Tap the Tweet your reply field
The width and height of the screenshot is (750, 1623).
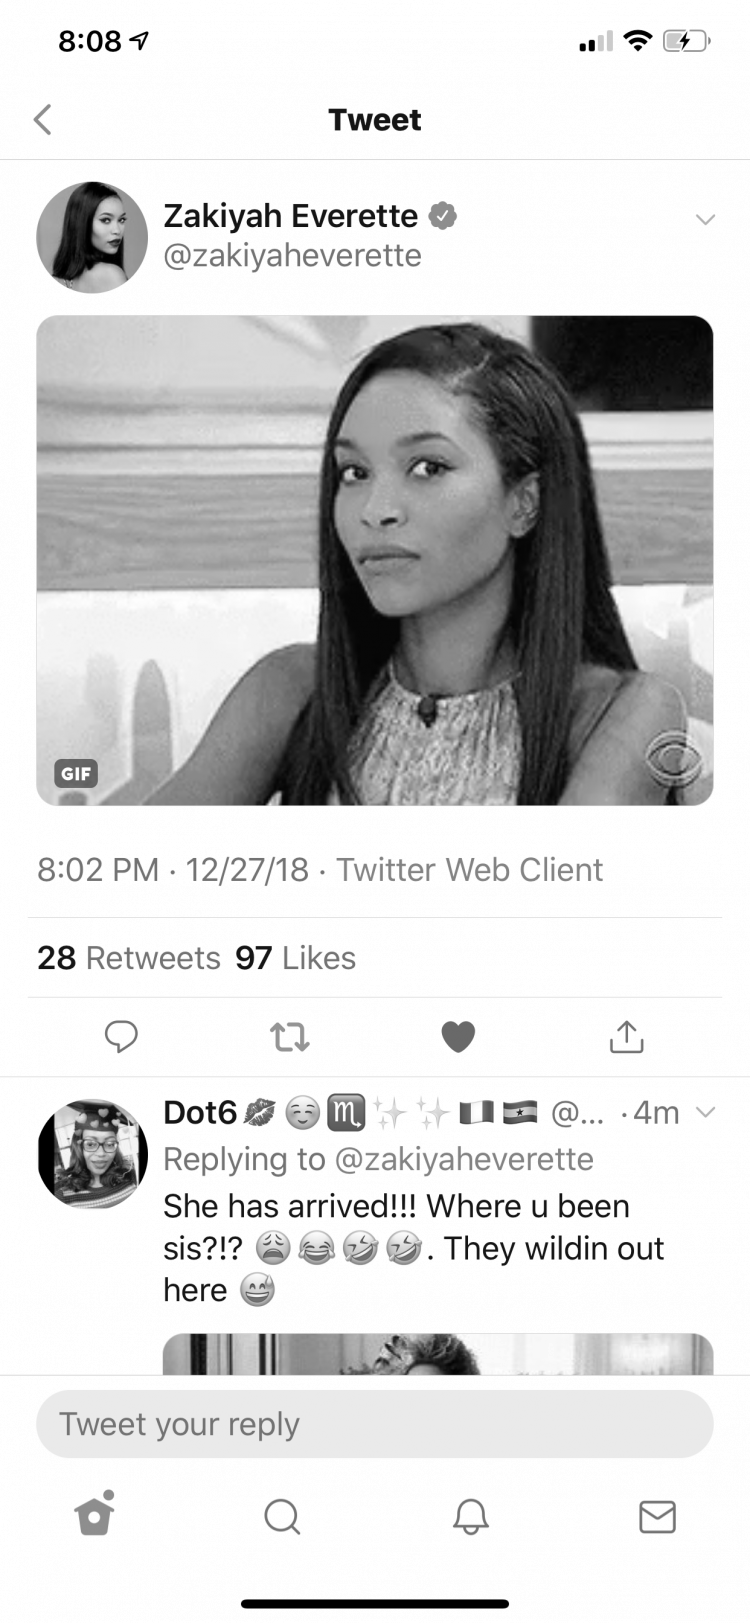(x=375, y=1424)
